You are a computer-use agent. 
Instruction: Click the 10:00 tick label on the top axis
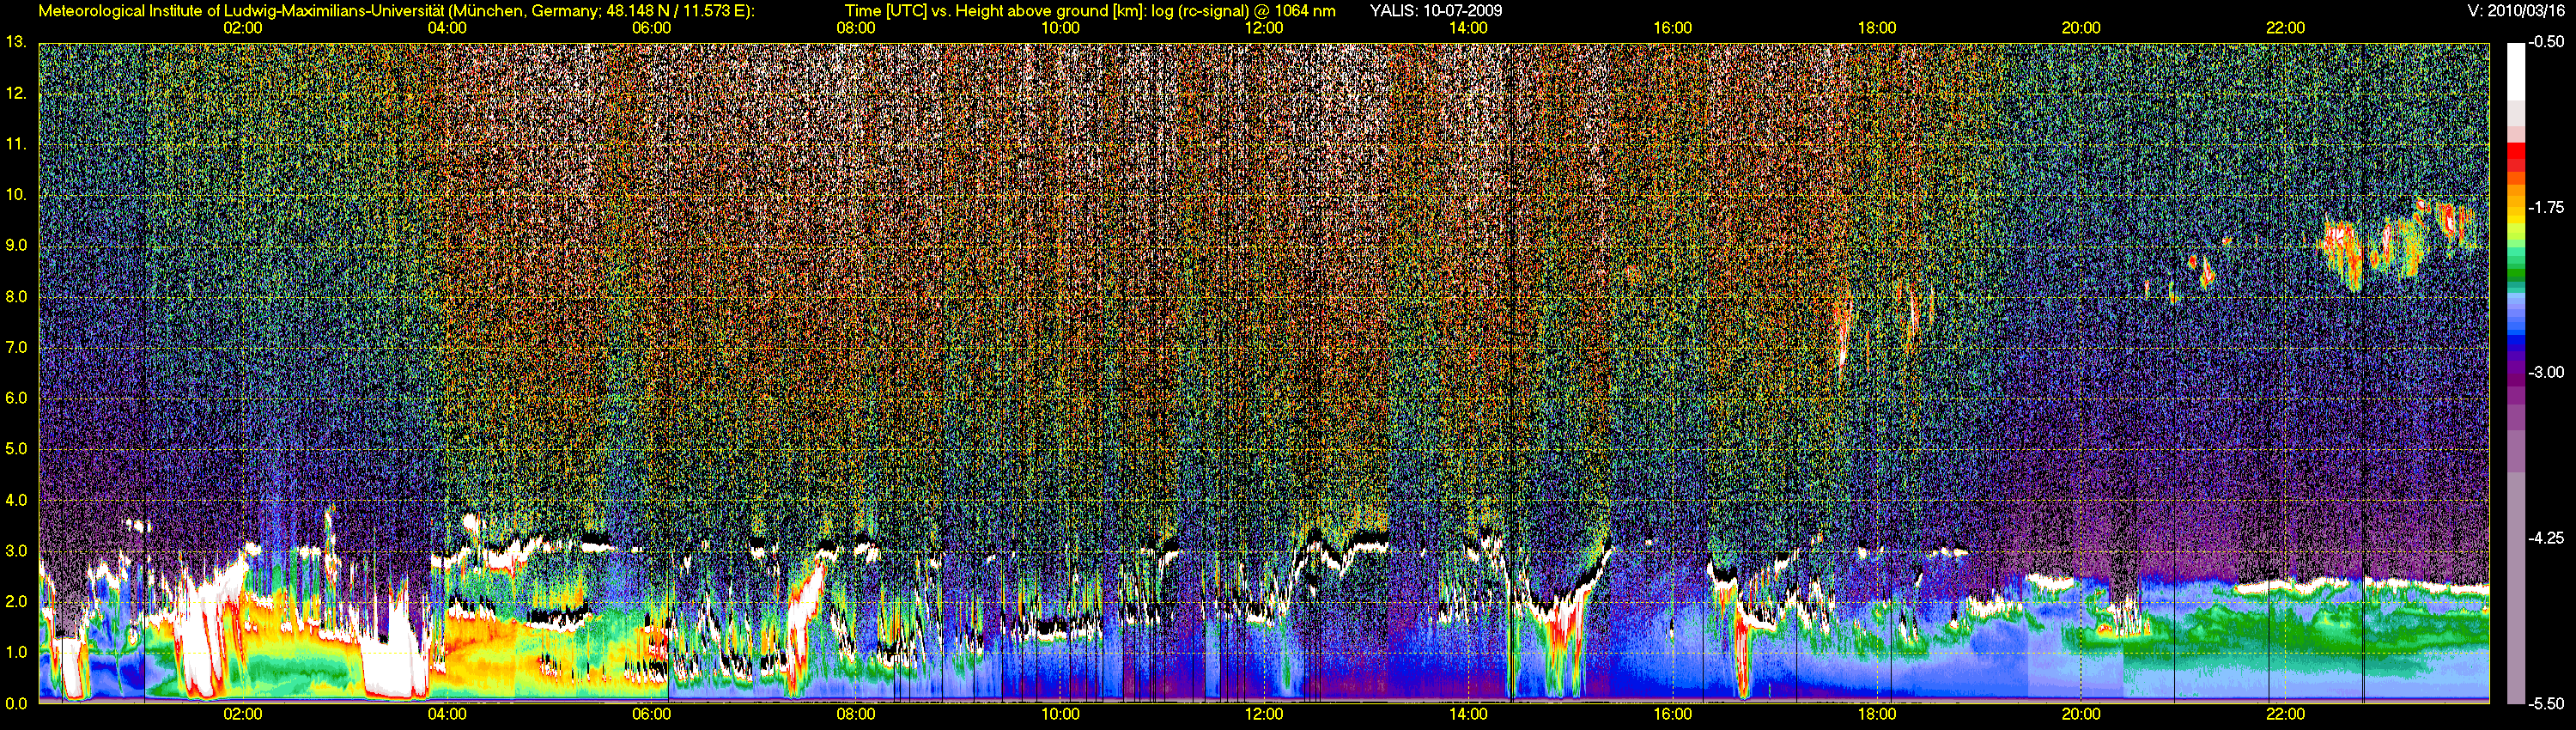click(x=1060, y=28)
